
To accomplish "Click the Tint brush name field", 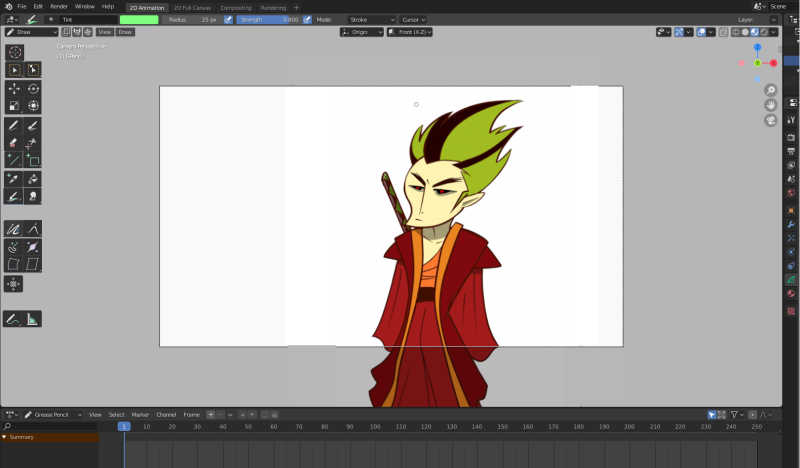I will tap(88, 19).
